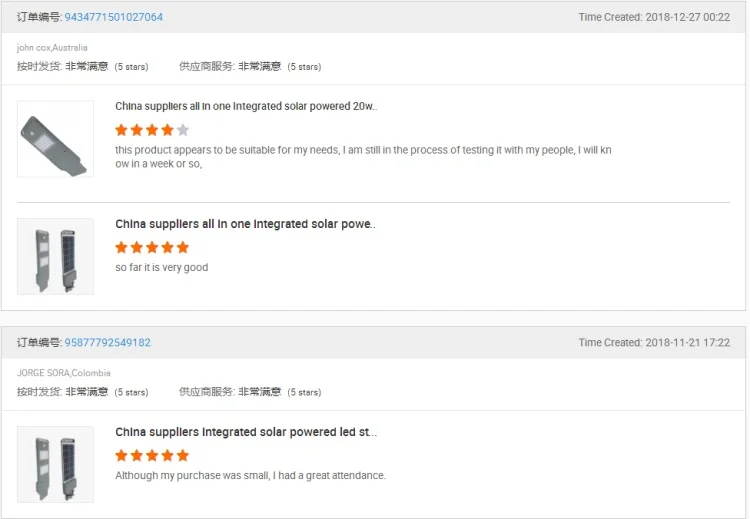This screenshot has width=750, height=519.
Task: Click the fourth orange star of the 20w review
Action: [x=167, y=130]
